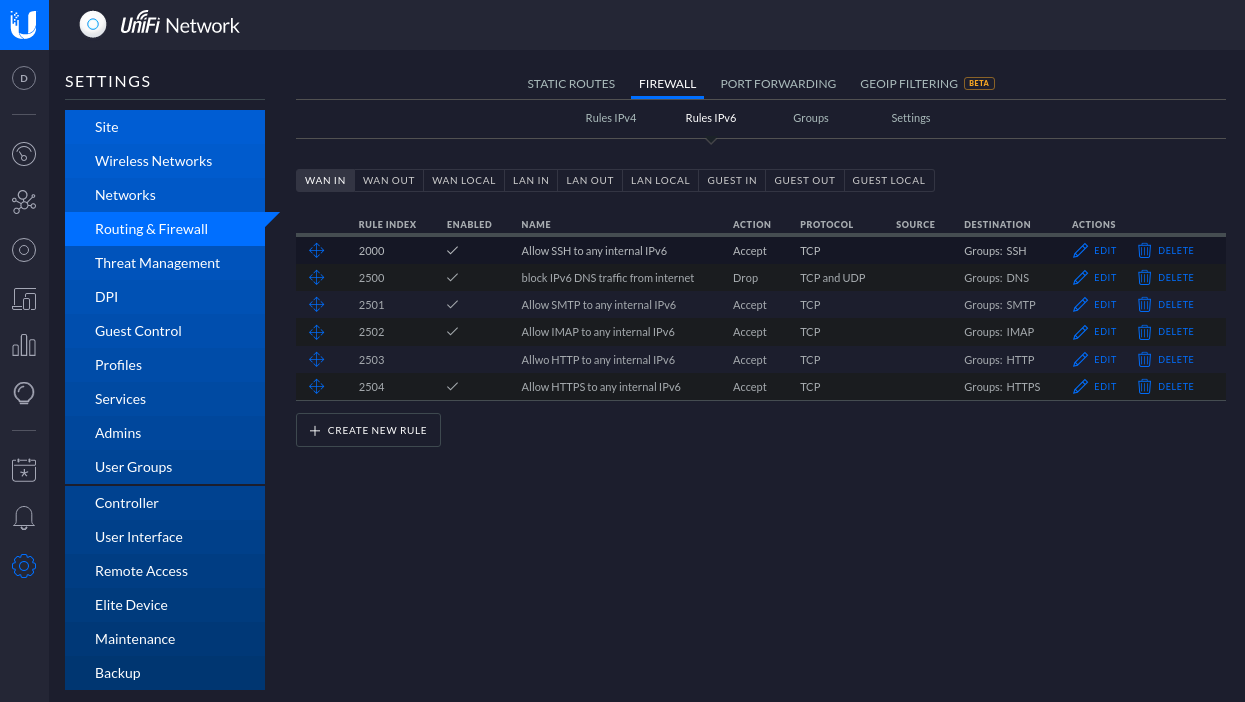Select the GUEST IN rule set
This screenshot has width=1245, height=702.
pyautogui.click(x=732, y=180)
